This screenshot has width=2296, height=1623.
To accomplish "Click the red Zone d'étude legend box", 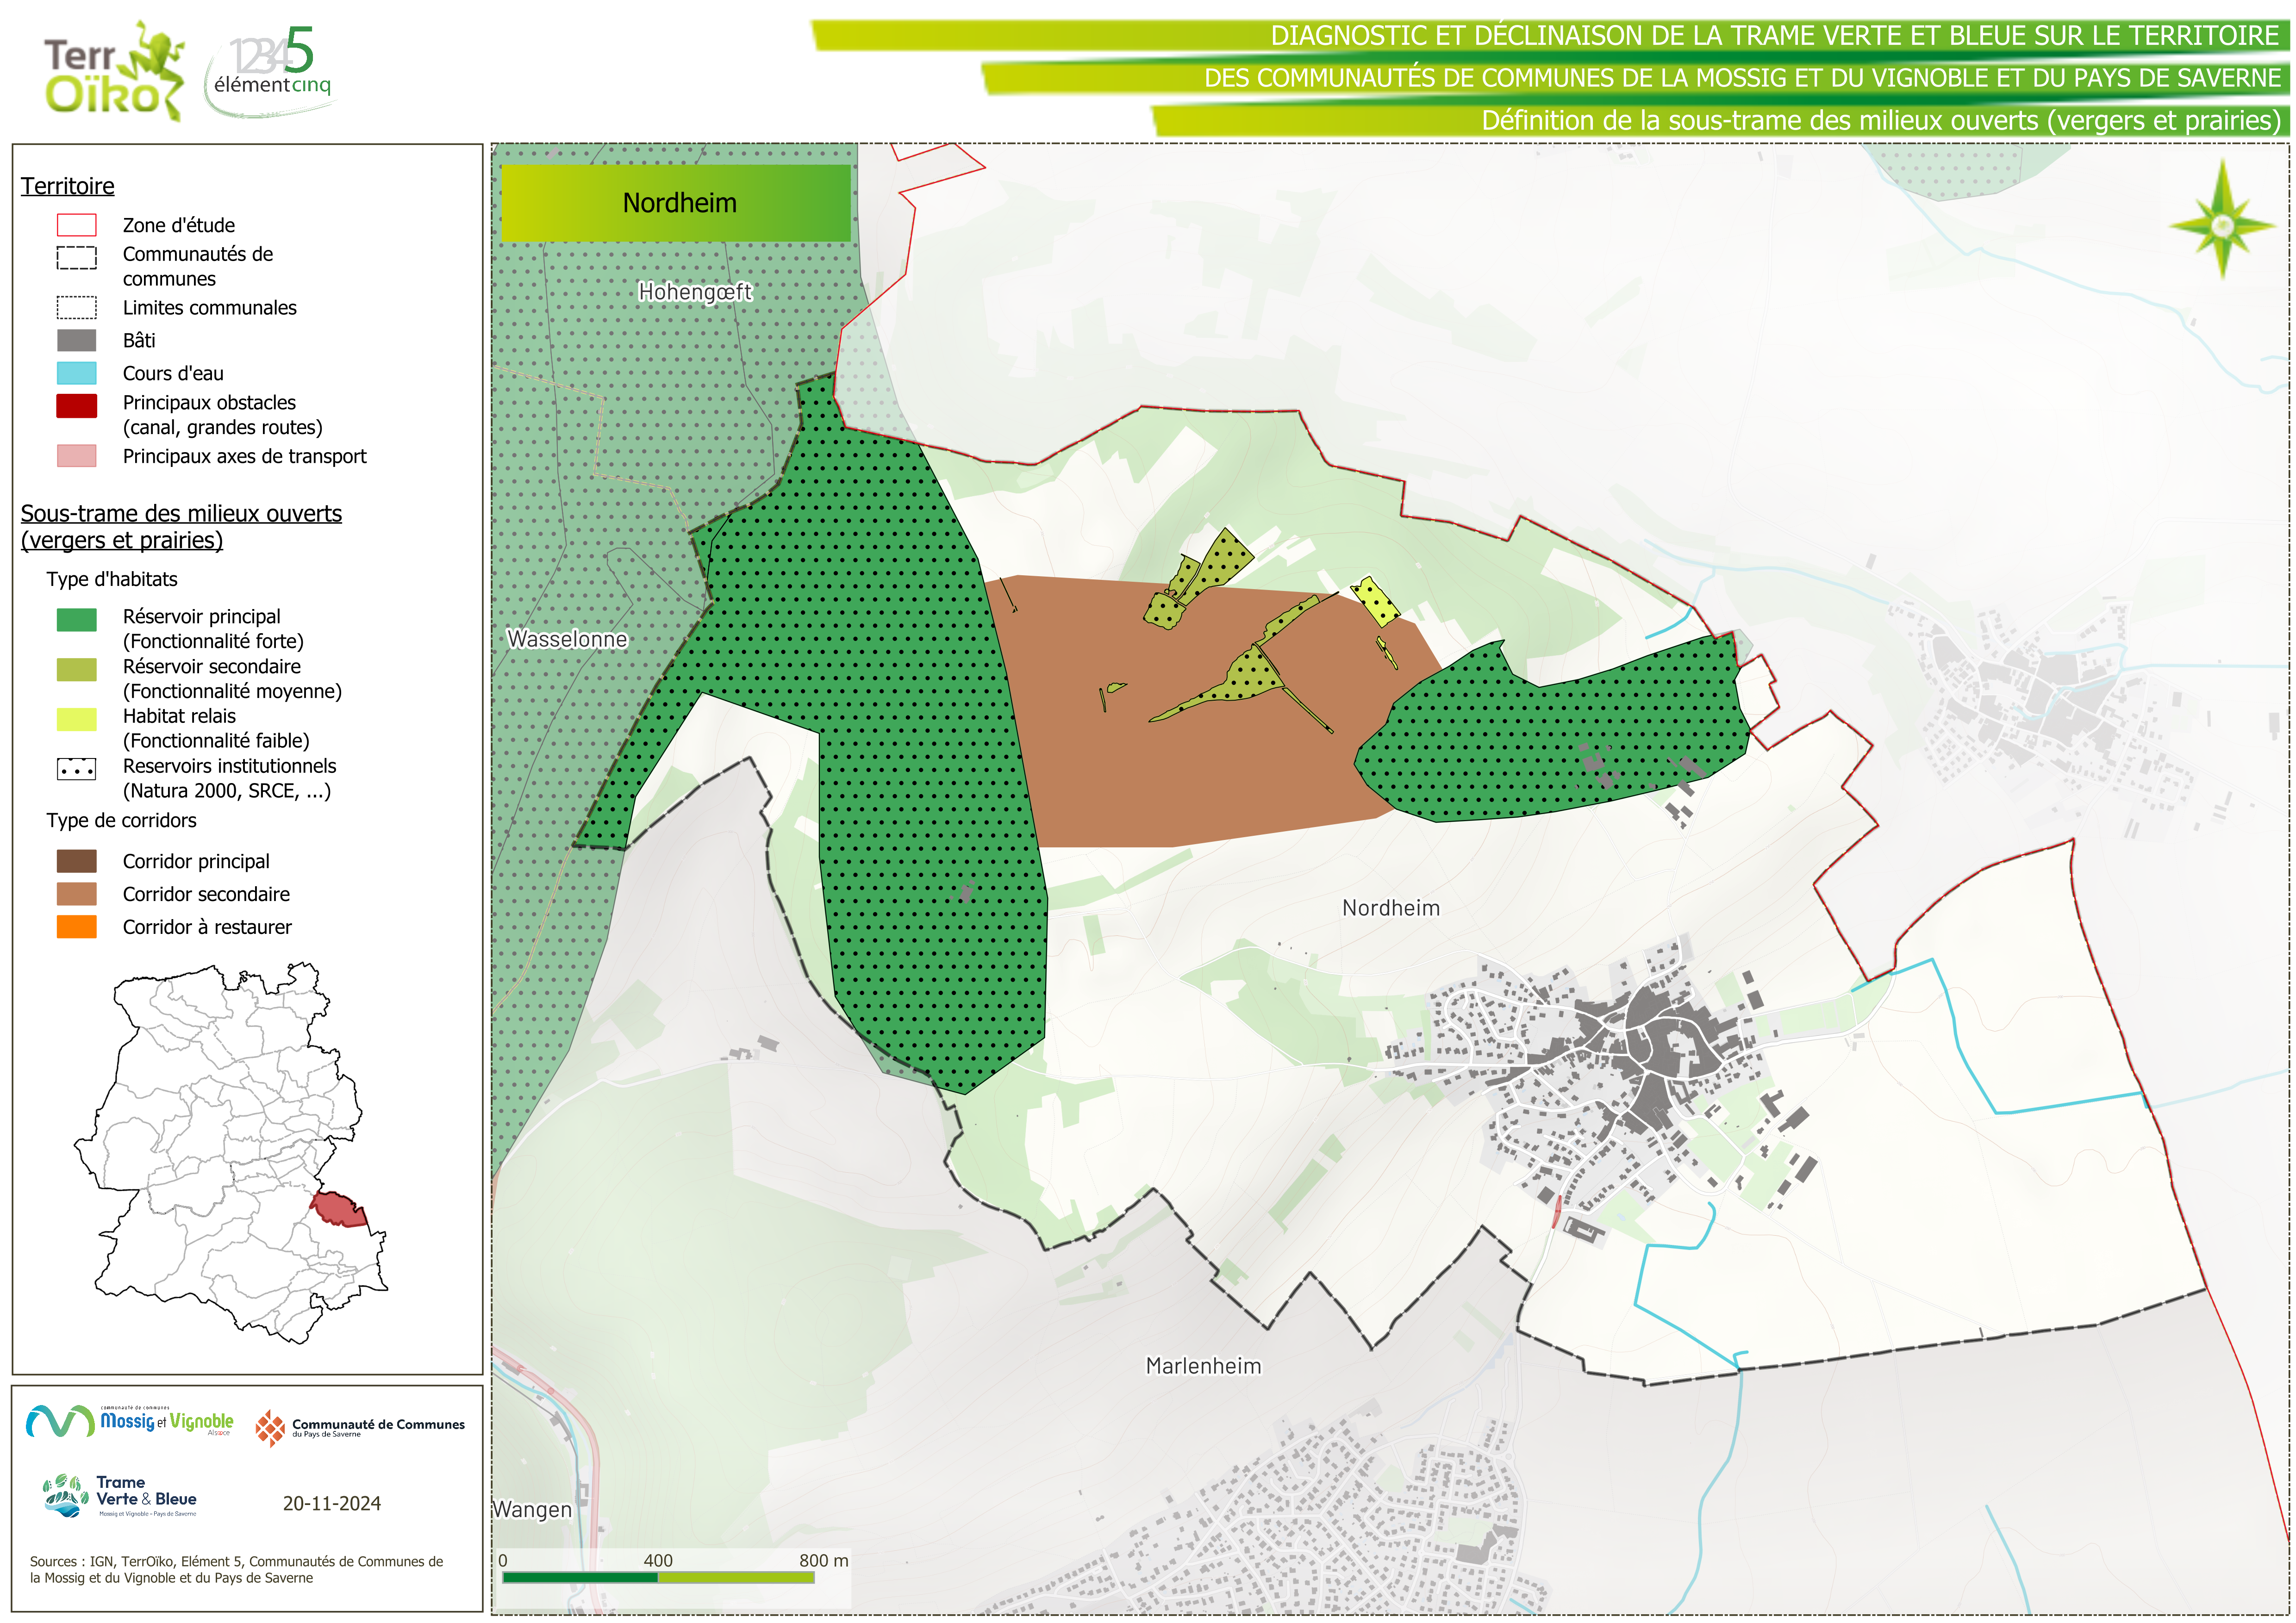I will 77,225.
